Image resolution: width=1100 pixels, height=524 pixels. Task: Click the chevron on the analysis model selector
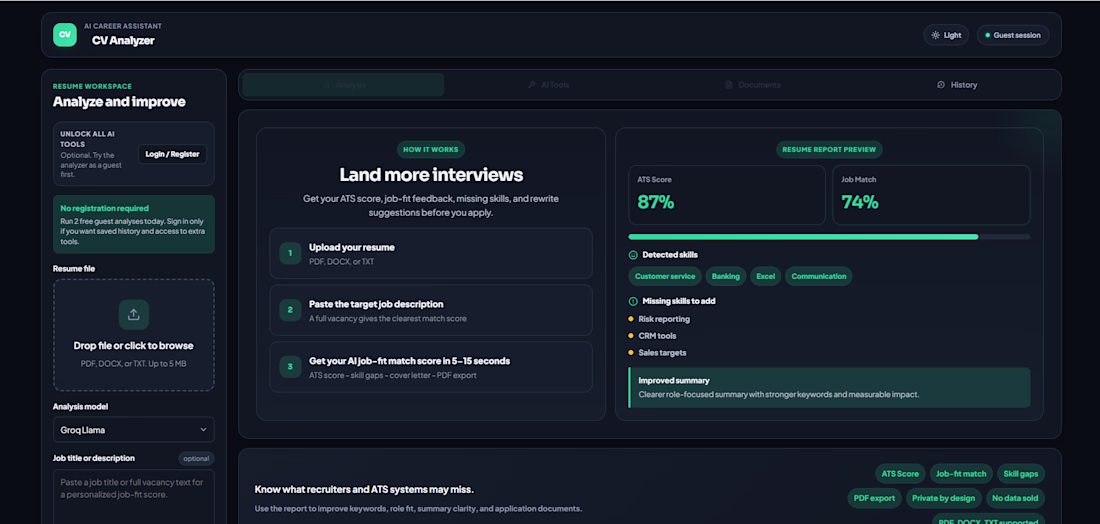(x=203, y=429)
